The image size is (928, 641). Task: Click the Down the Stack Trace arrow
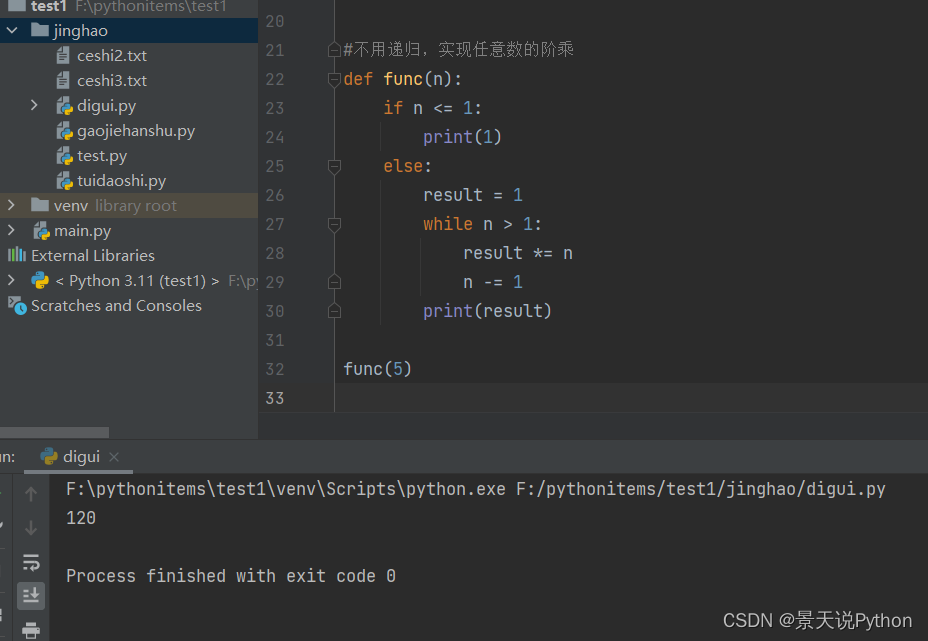click(31, 527)
